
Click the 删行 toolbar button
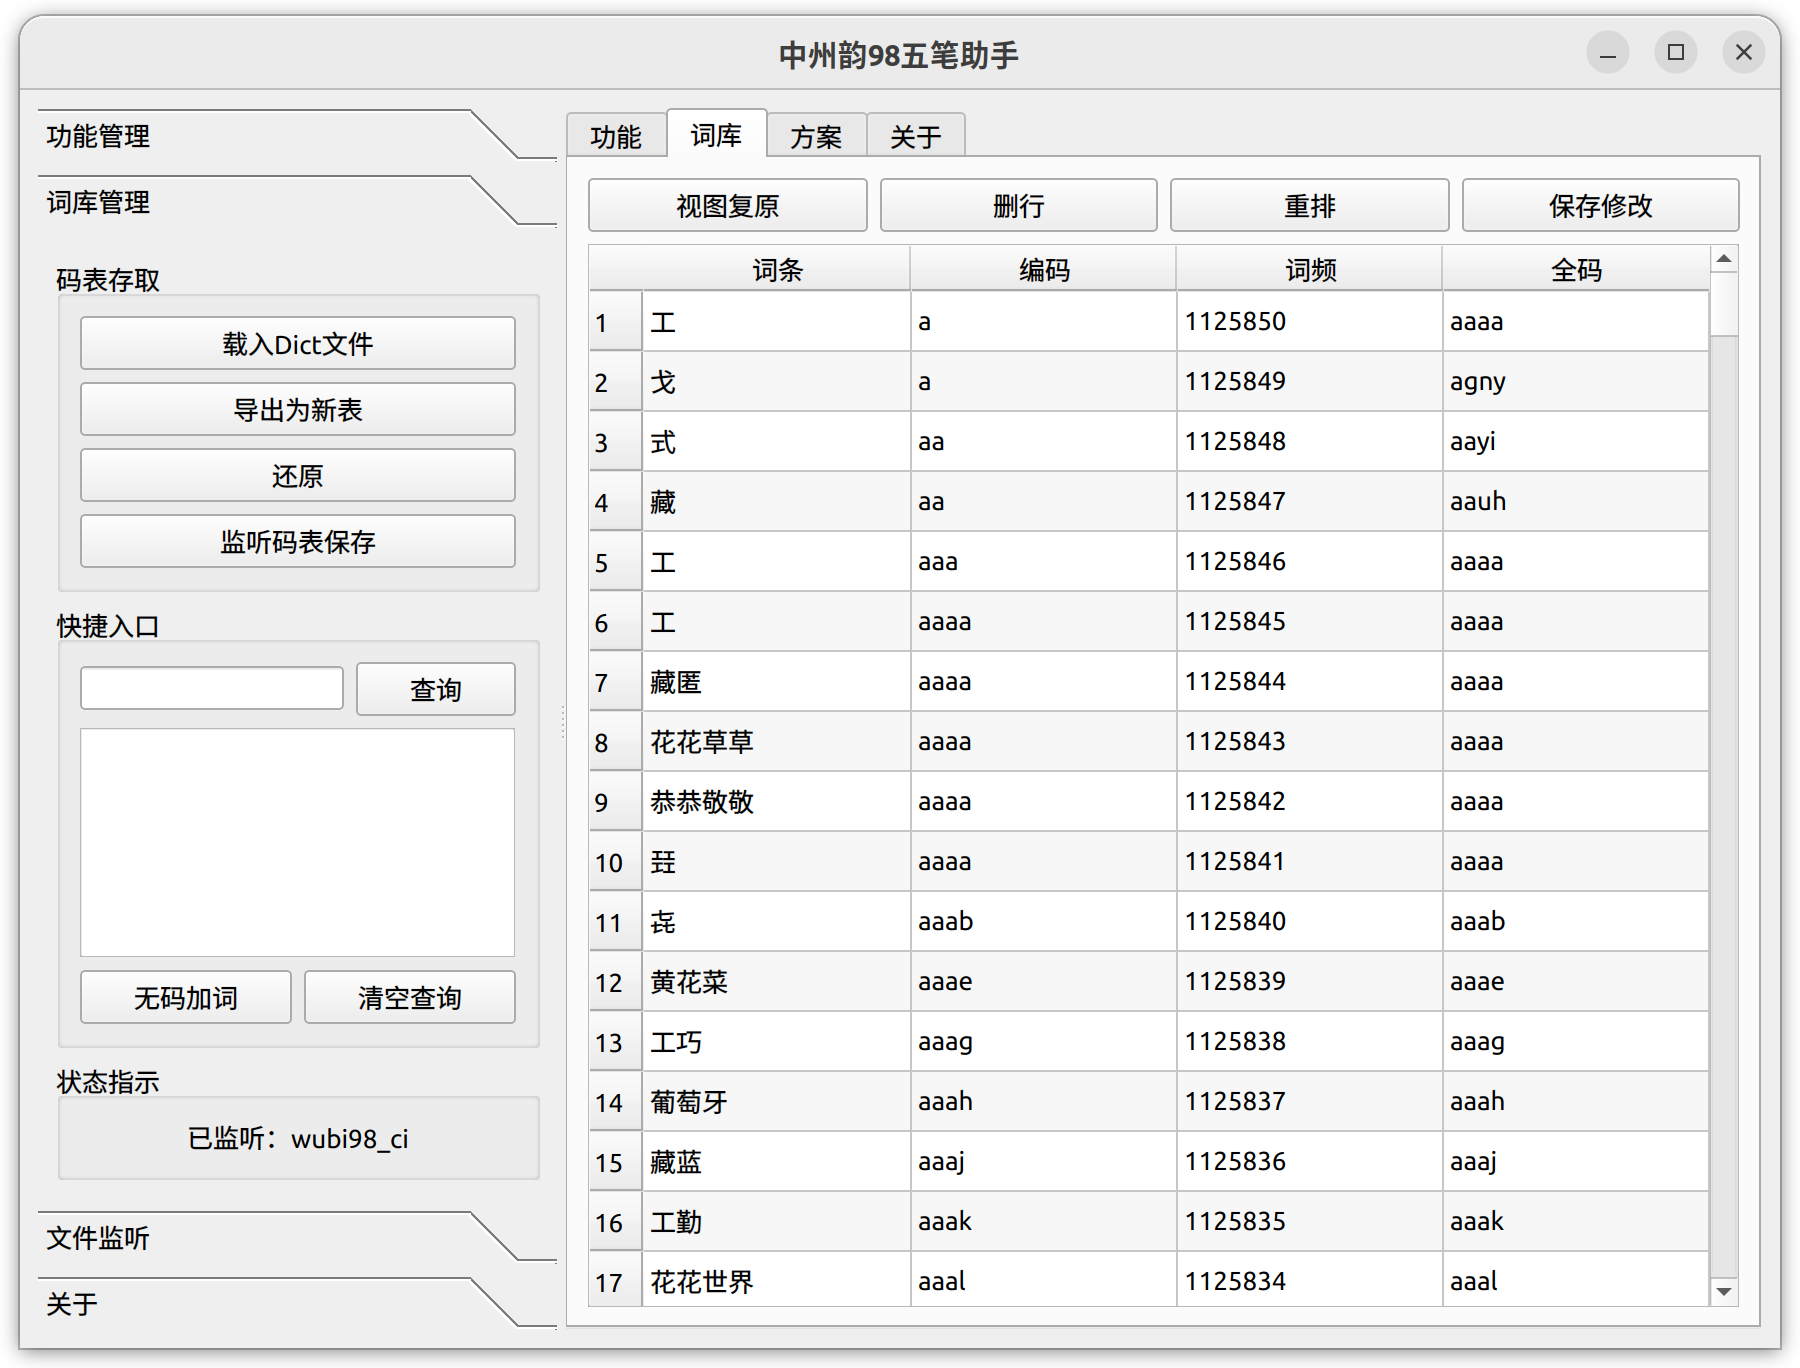click(1018, 205)
